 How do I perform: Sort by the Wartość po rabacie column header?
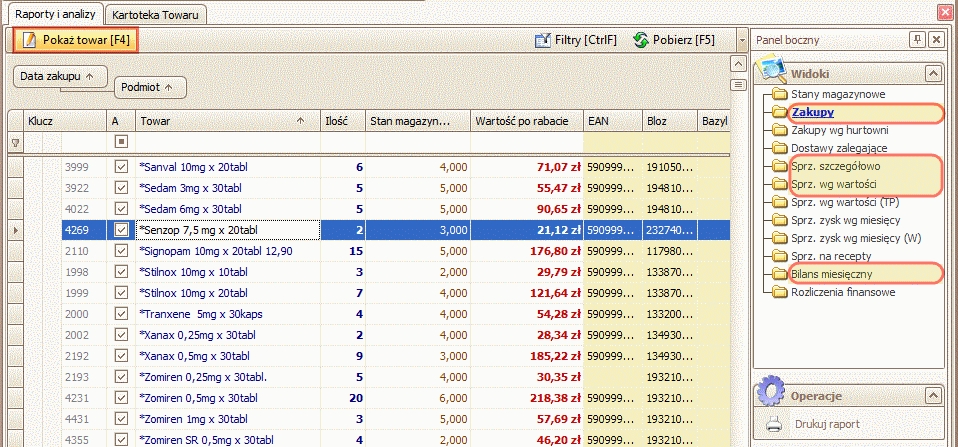tap(526, 120)
